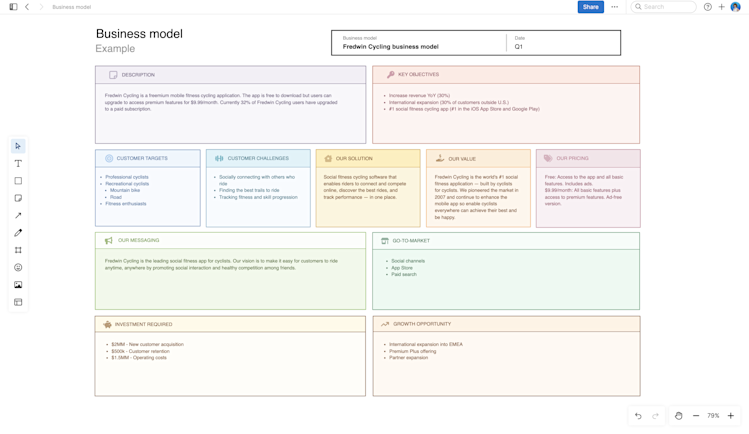Select the DESCRIPTION header label
This screenshot has width=749, height=434.
(x=138, y=75)
